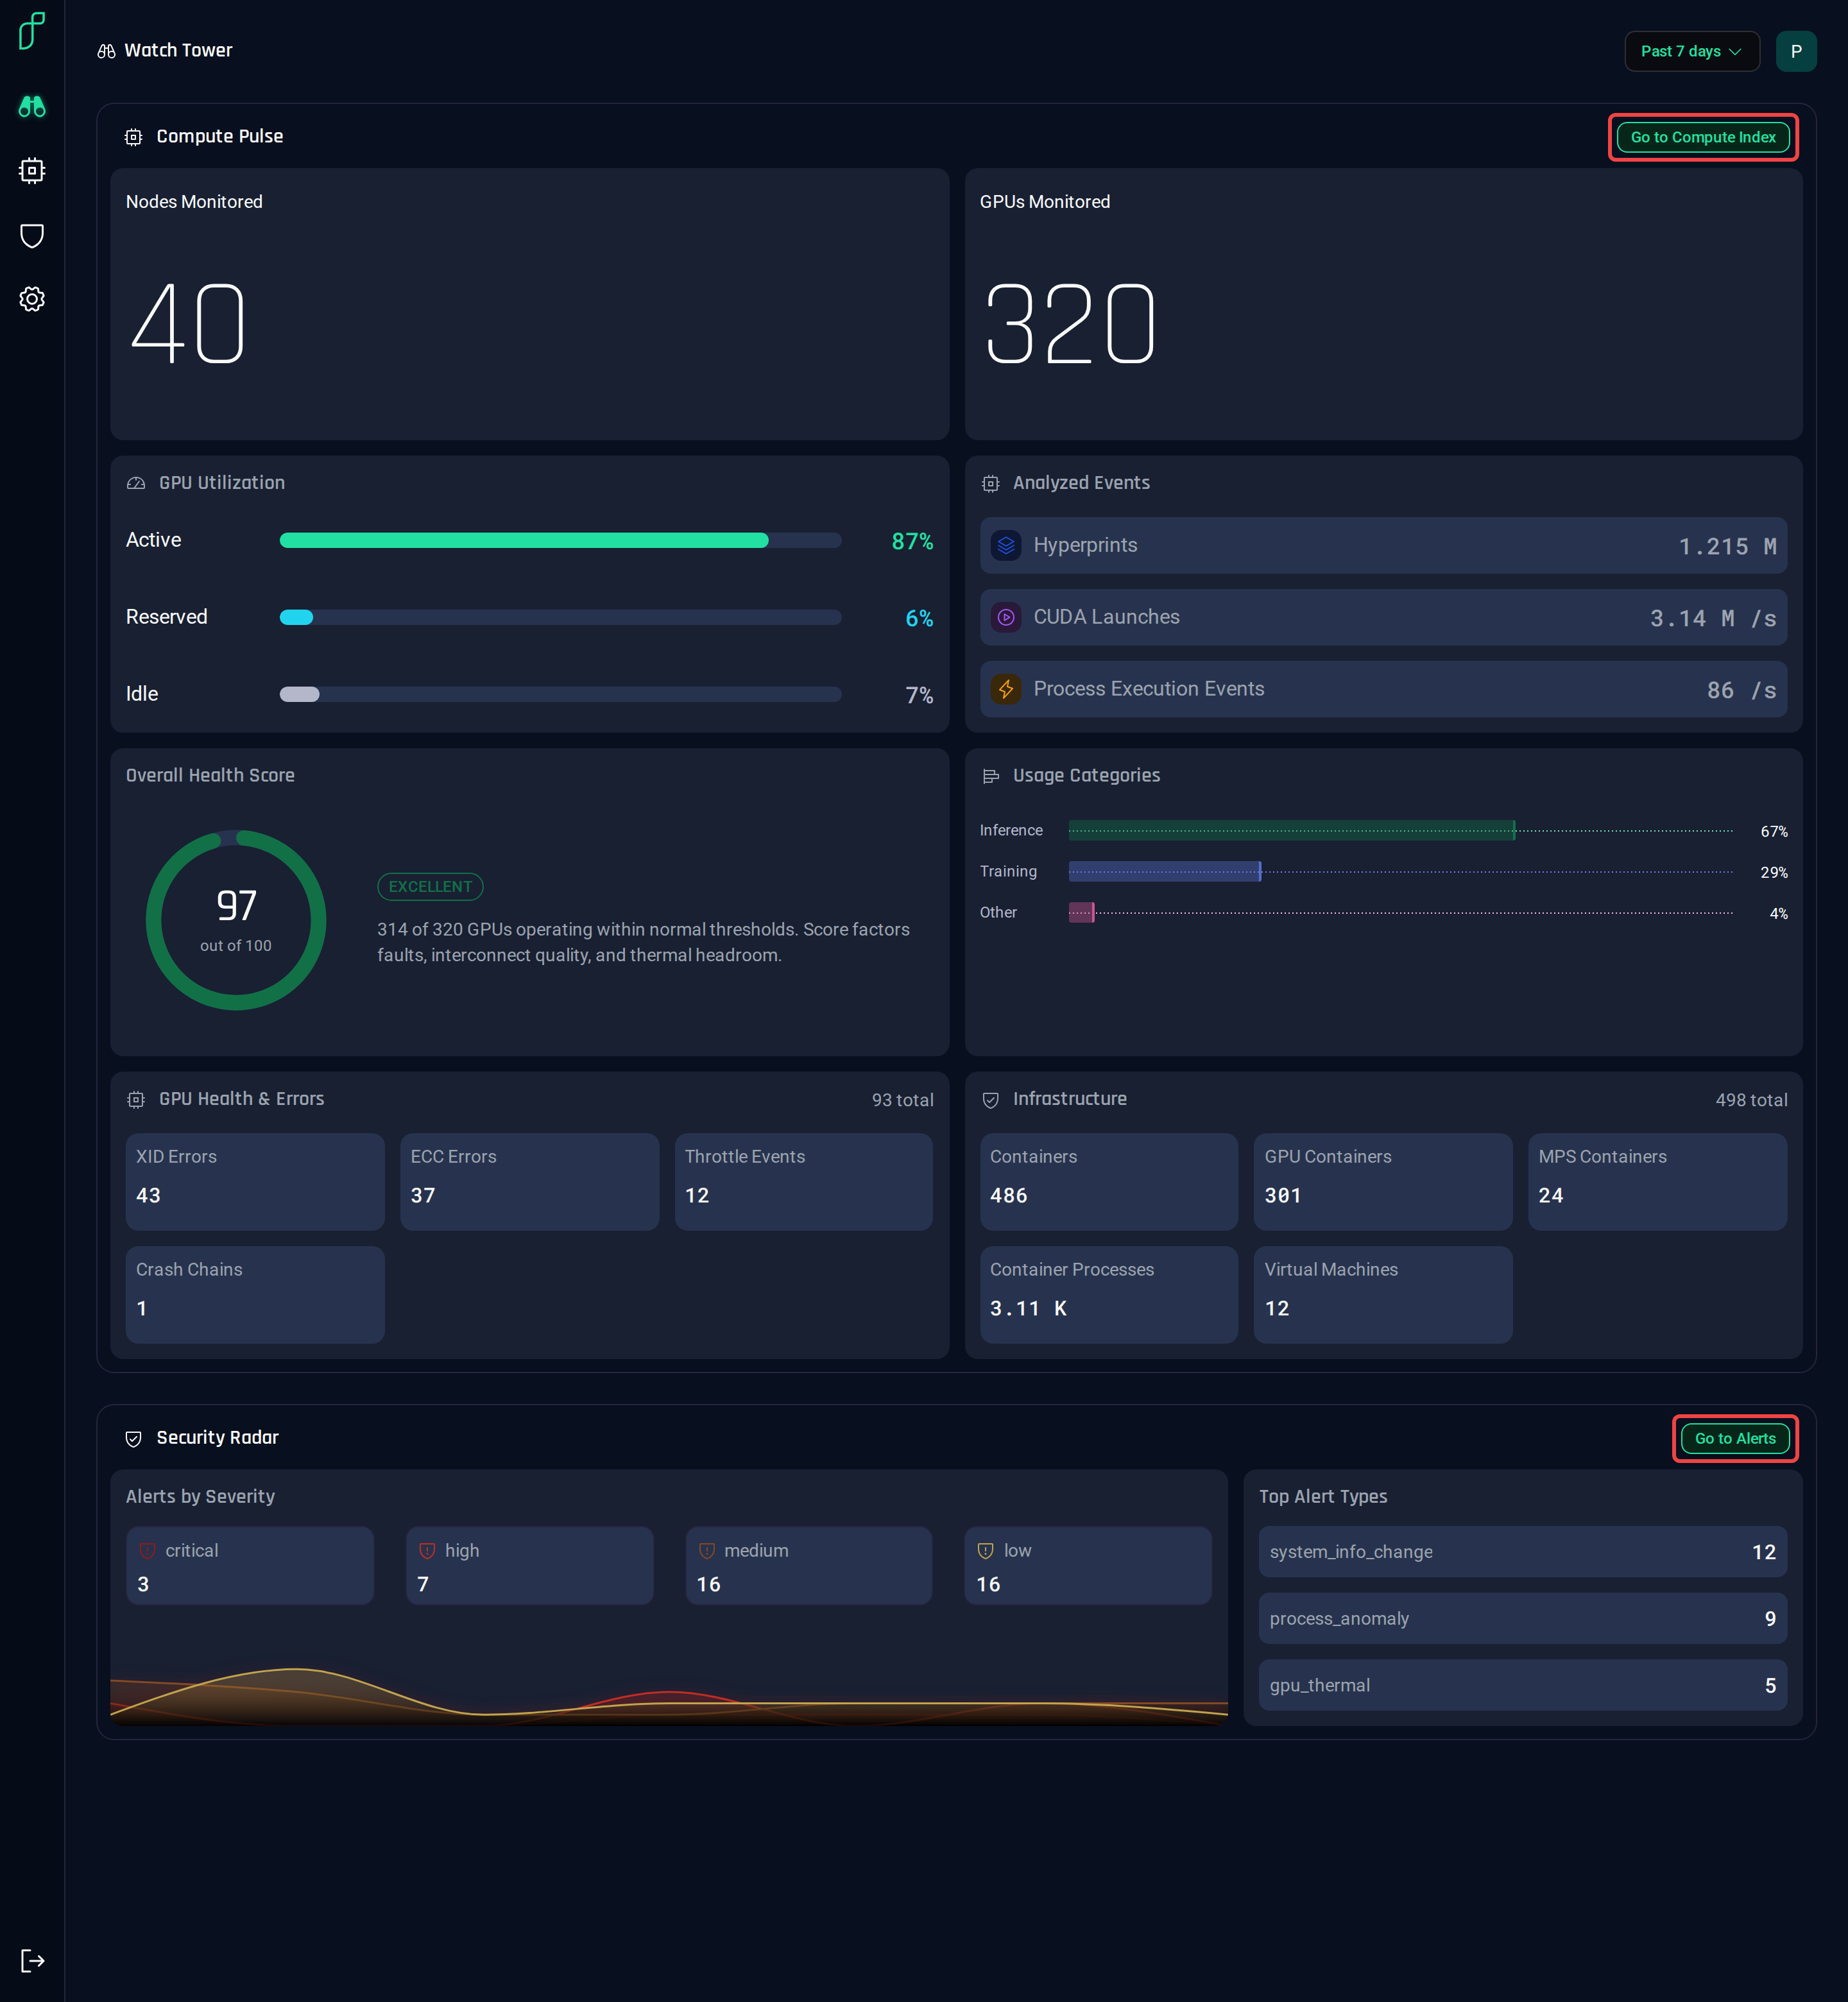This screenshot has width=1848, height=2002.
Task: Click the Usage Categories chart icon
Action: point(991,777)
